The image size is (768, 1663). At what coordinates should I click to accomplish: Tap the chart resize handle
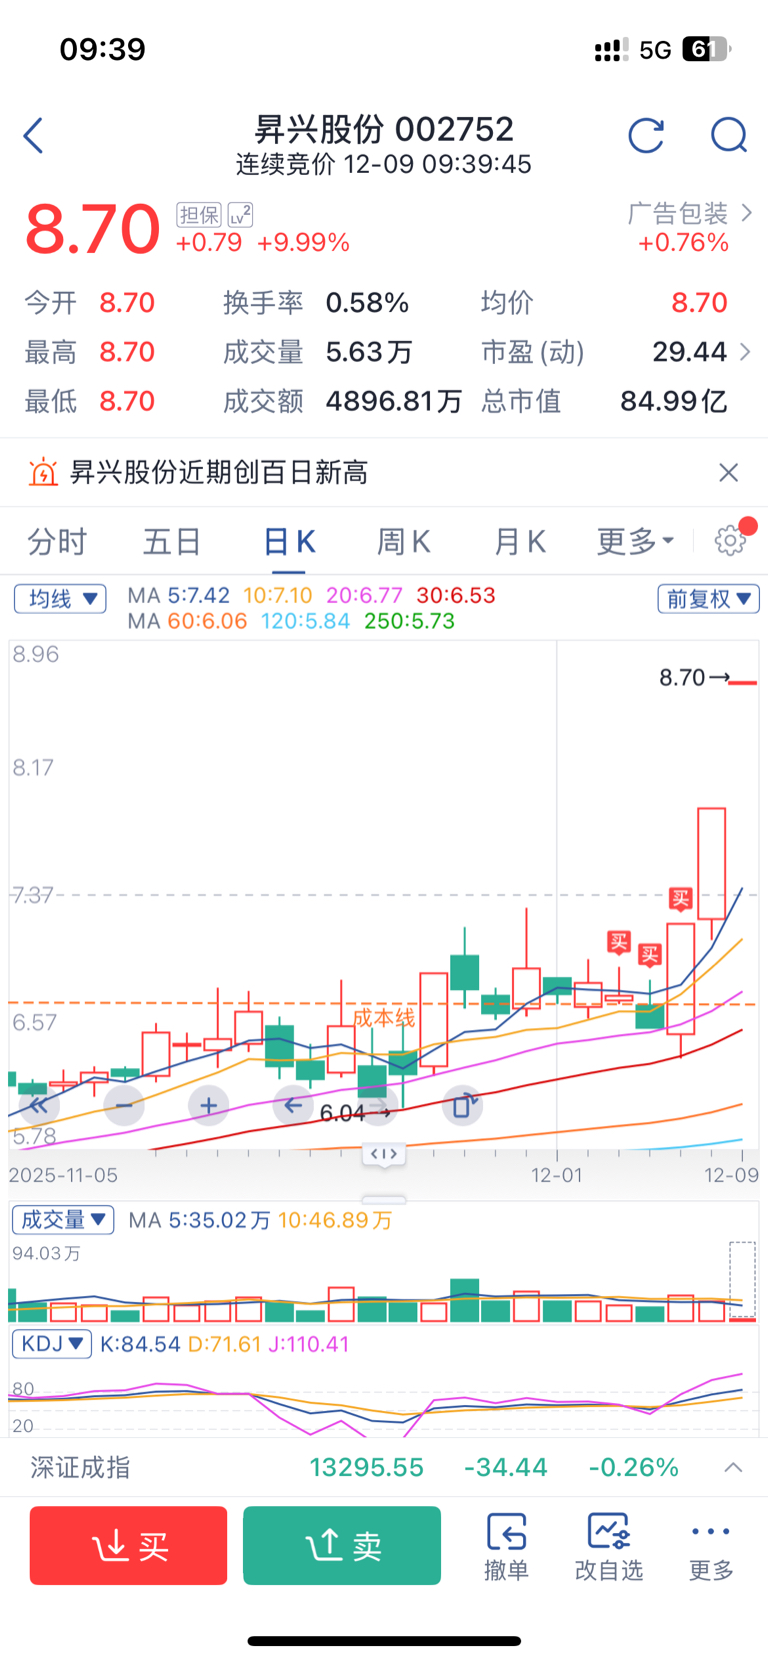click(x=384, y=1153)
